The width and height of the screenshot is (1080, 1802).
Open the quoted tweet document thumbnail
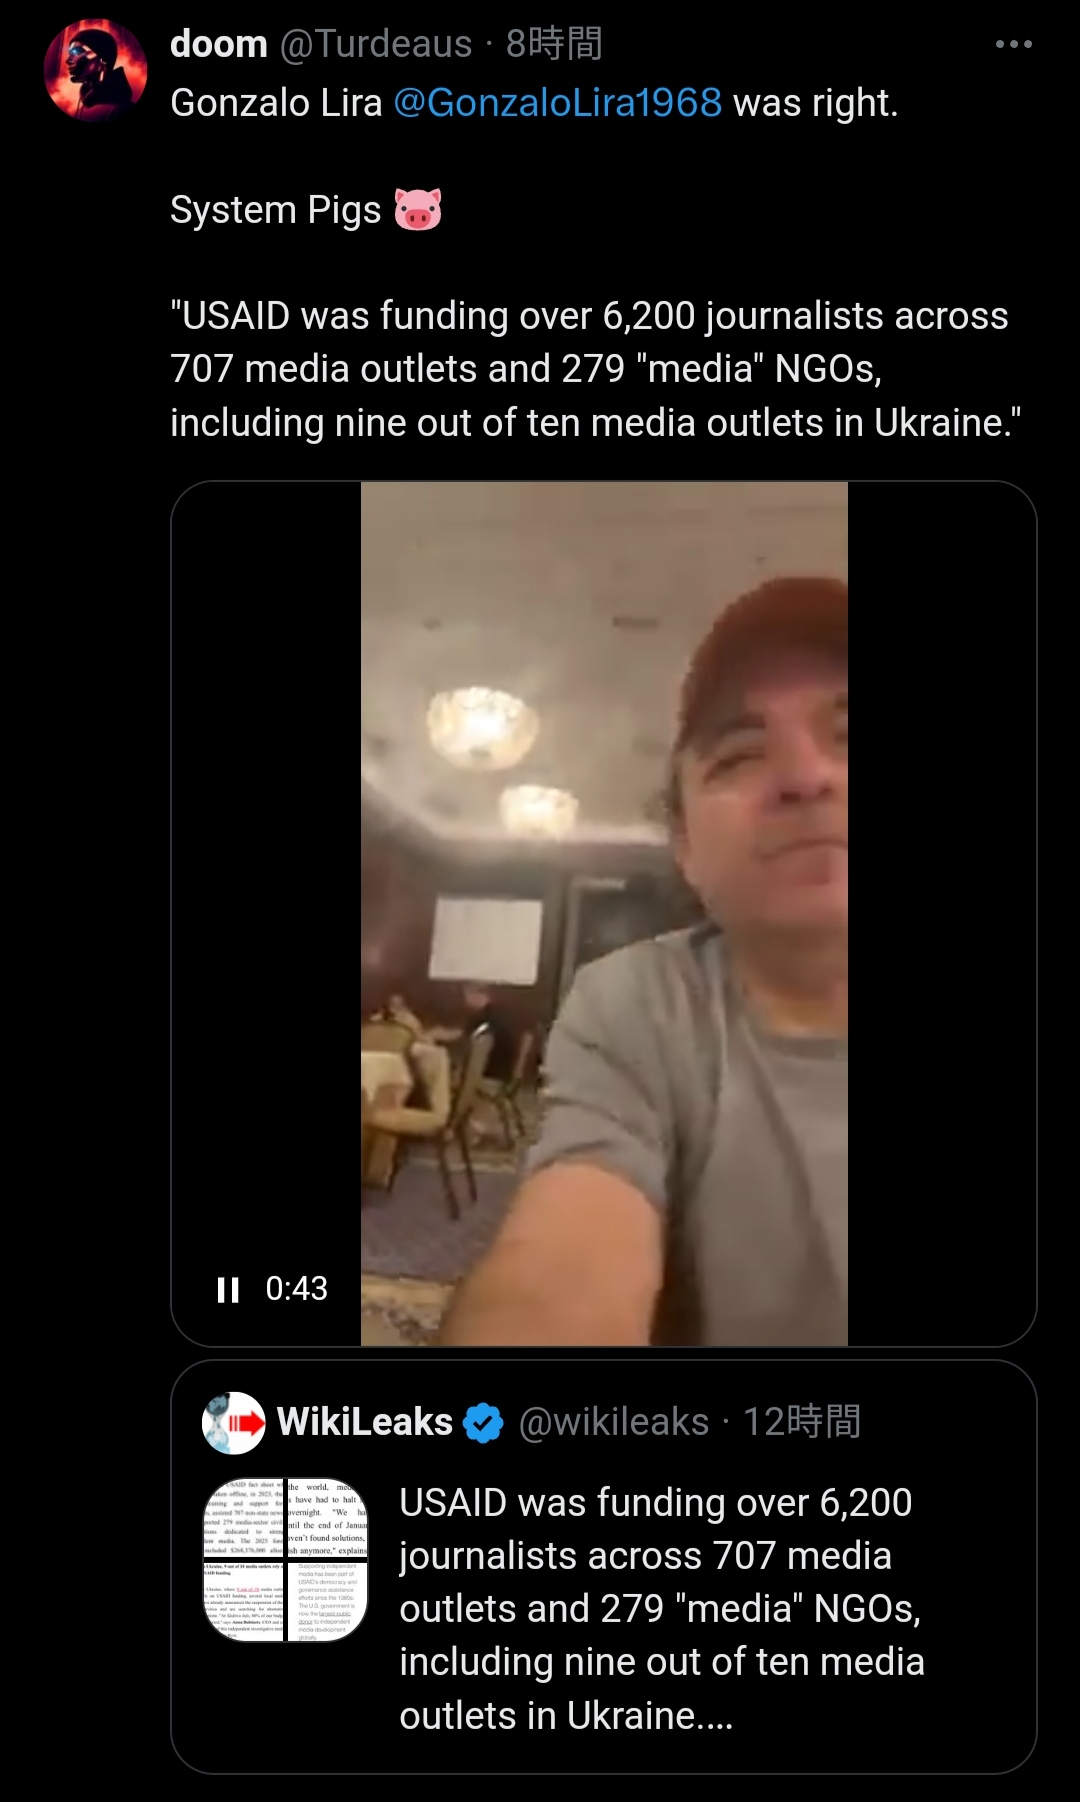286,1560
